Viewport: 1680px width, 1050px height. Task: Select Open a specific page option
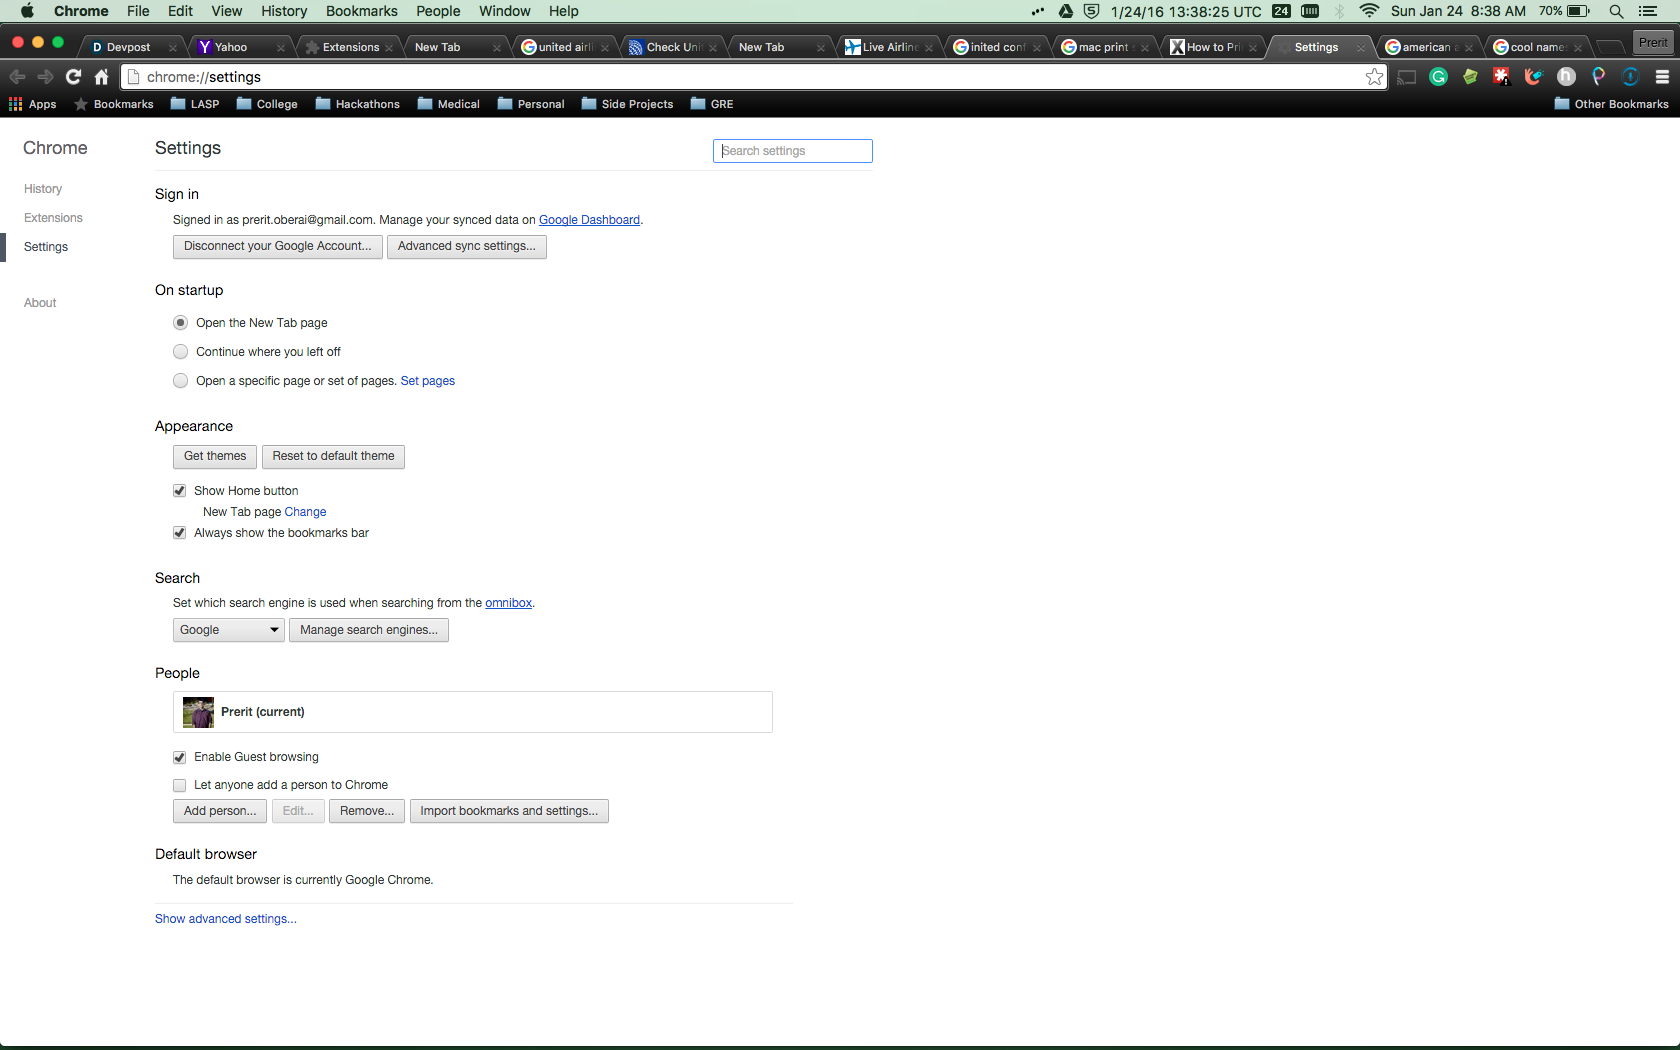click(x=180, y=381)
